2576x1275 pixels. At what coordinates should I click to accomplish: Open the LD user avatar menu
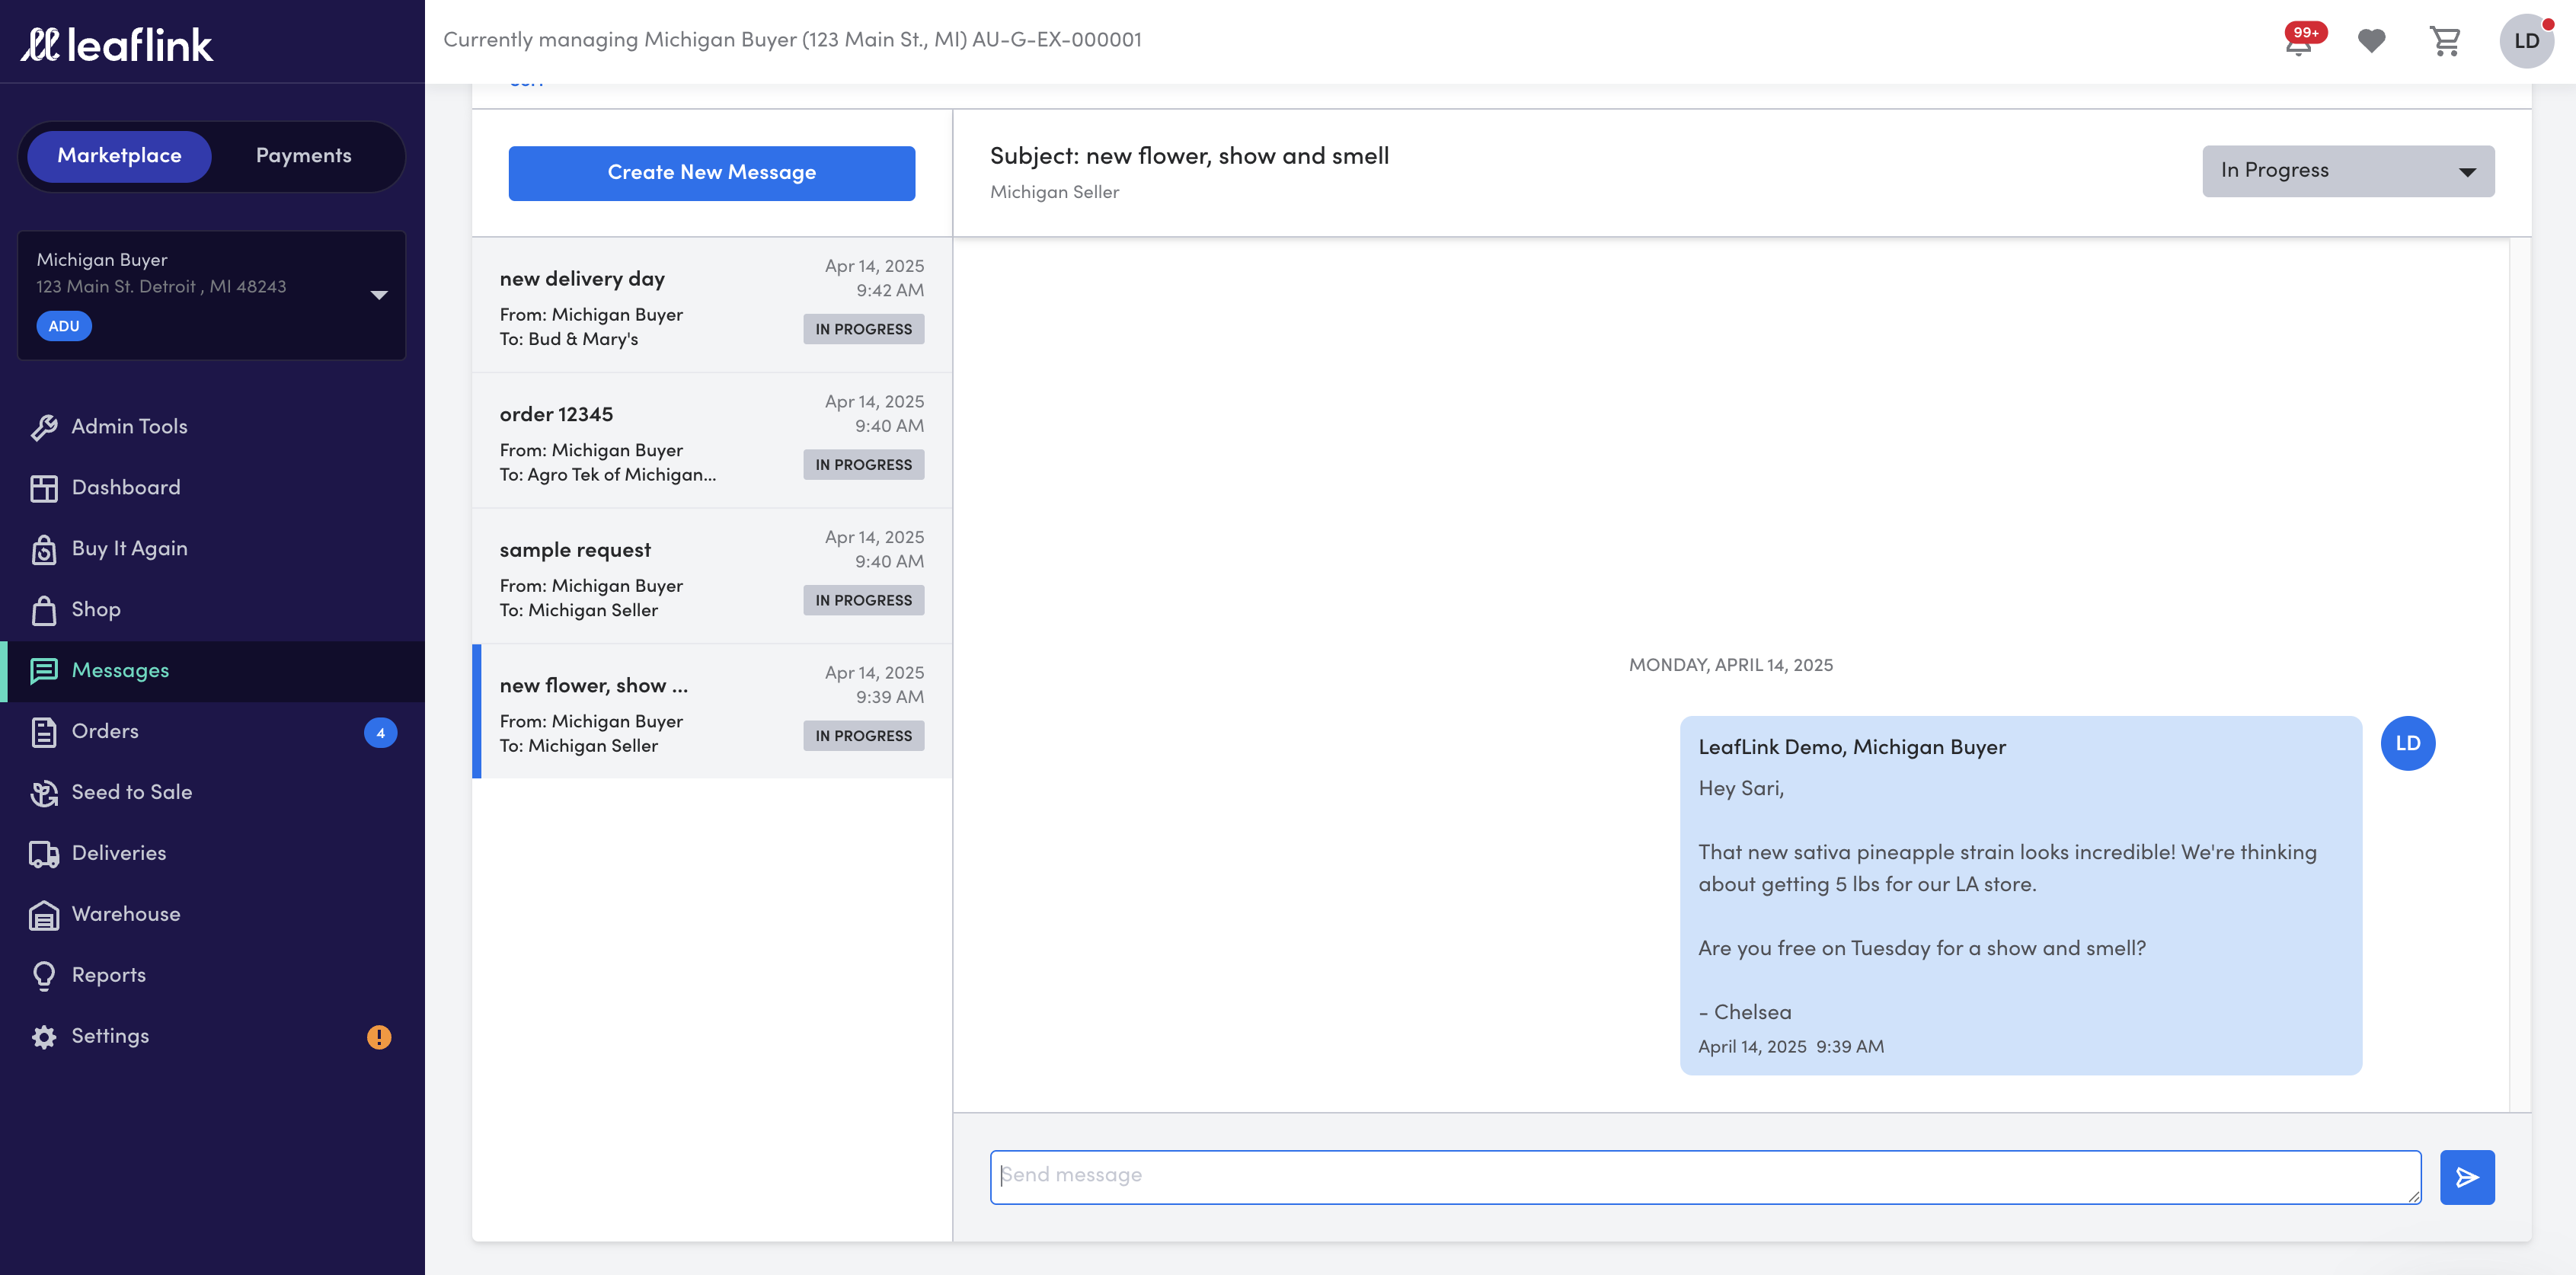tap(2526, 41)
